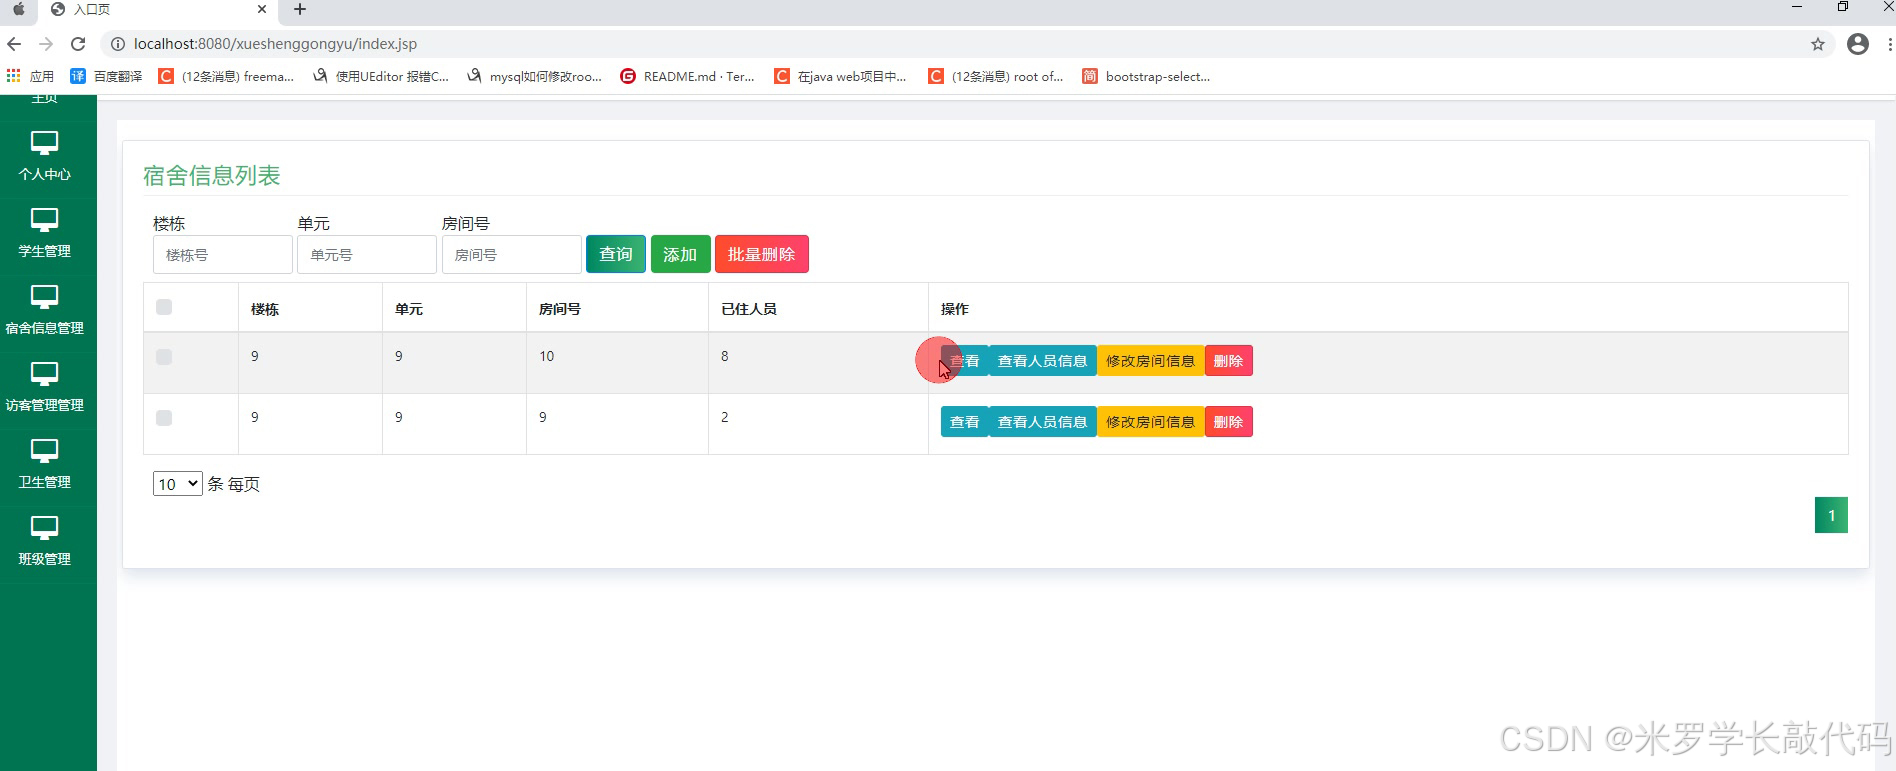The height and width of the screenshot is (771, 1896).
Task: Click occupant count 8 in first row
Action: 725,356
